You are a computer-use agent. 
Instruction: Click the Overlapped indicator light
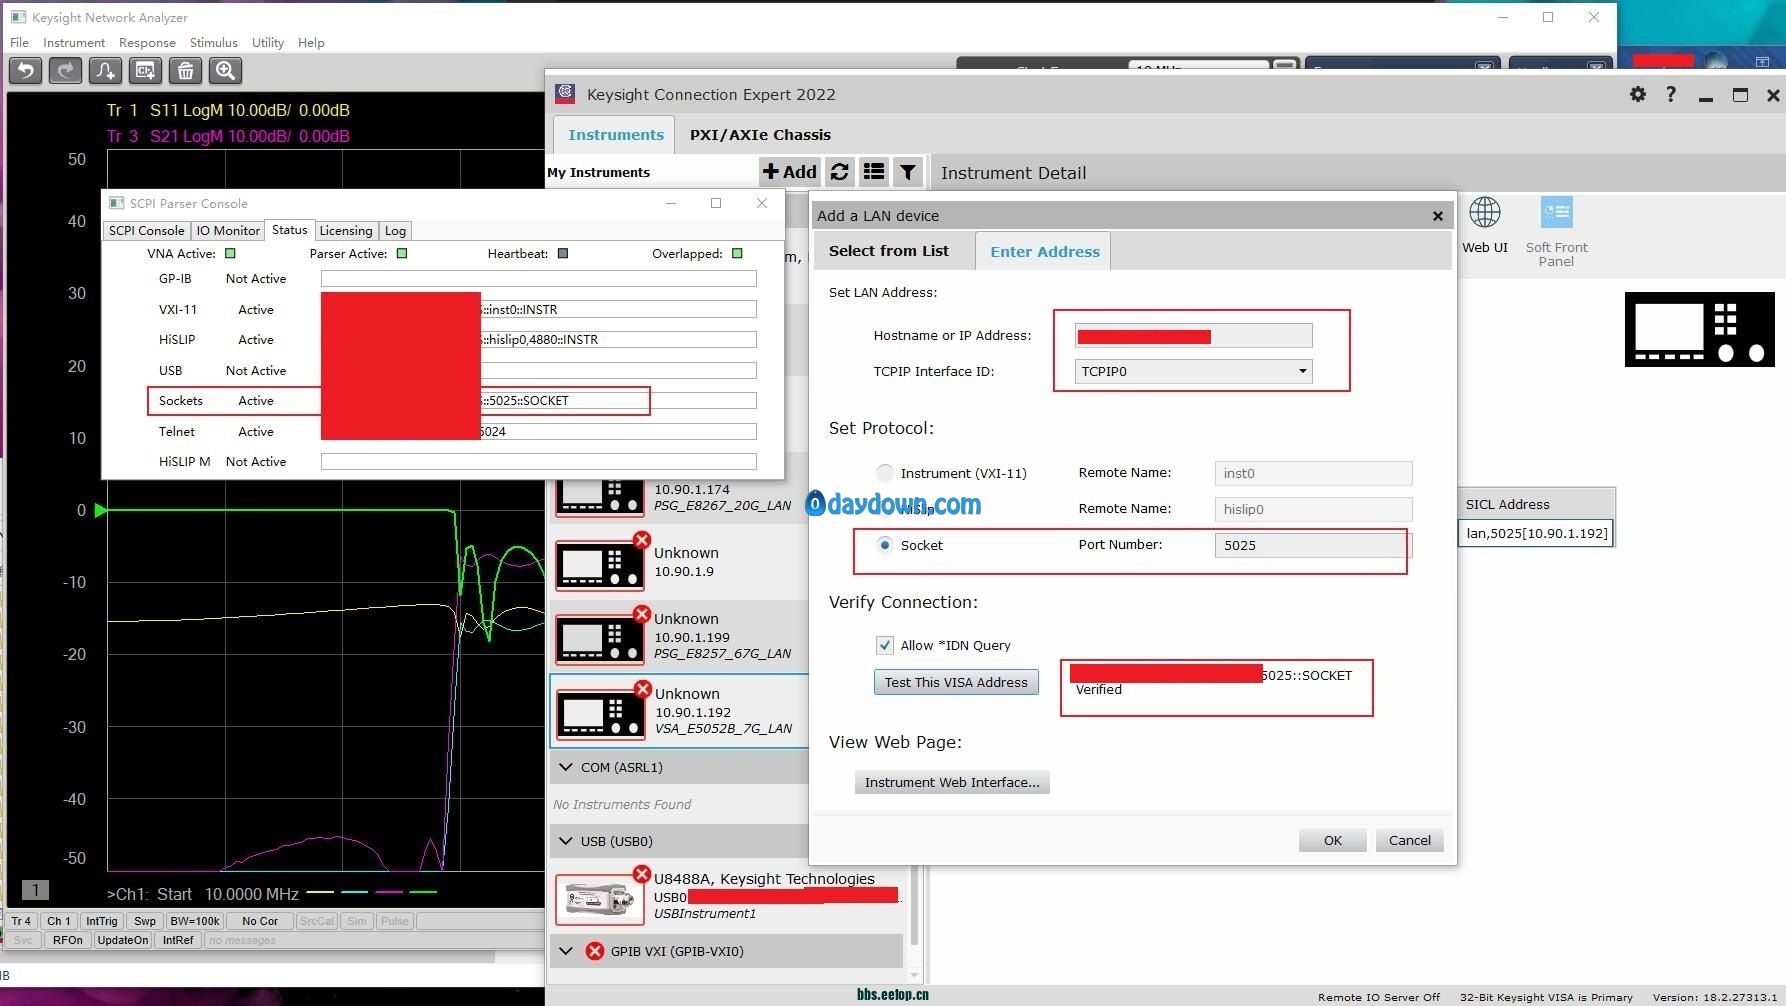[737, 253]
